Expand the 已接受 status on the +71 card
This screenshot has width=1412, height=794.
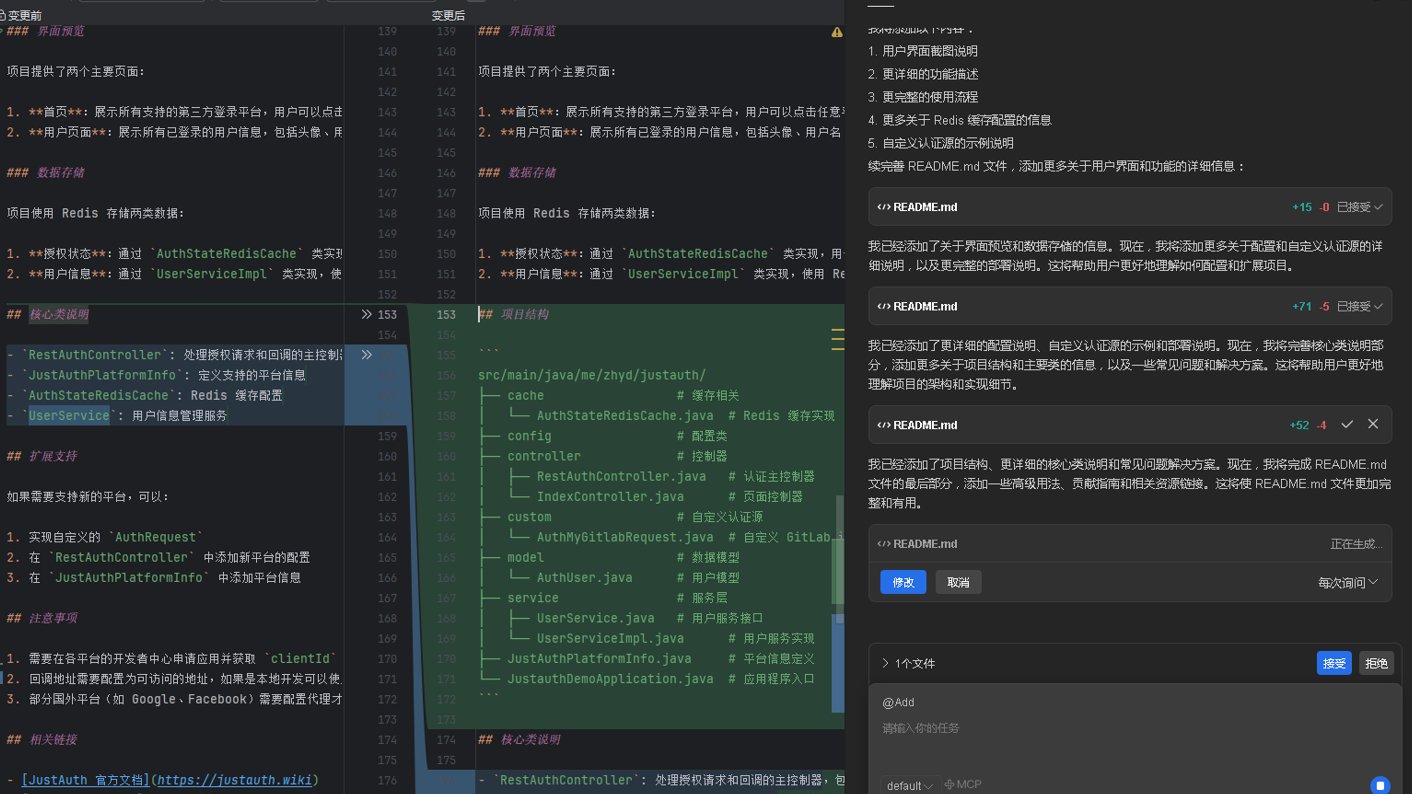[1360, 307]
